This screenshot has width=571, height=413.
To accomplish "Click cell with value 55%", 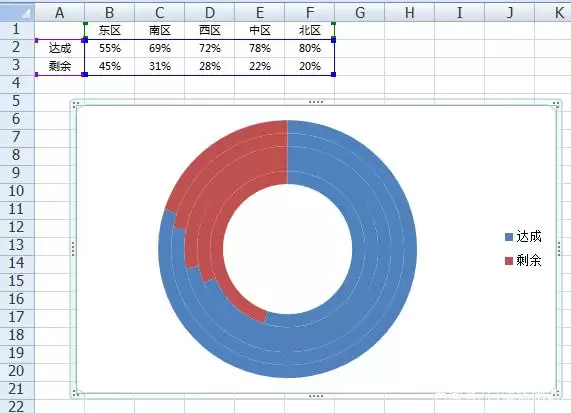I will click(x=109, y=48).
